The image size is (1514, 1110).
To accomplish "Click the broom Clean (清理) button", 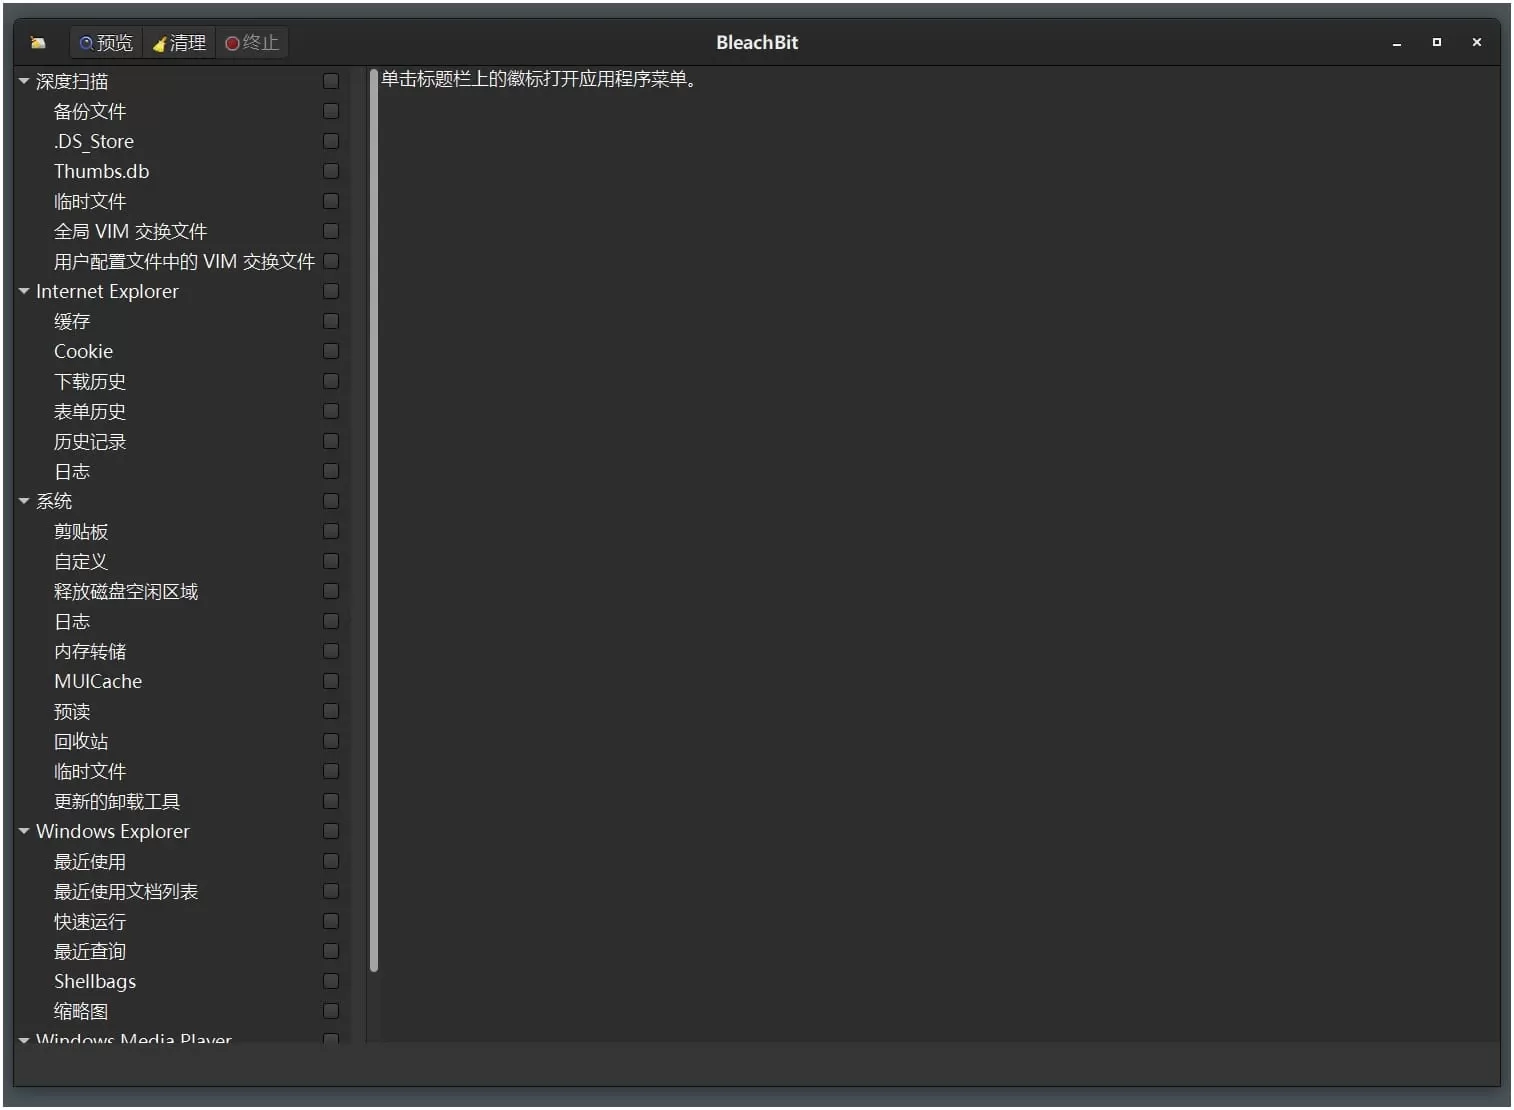I will click(x=179, y=42).
